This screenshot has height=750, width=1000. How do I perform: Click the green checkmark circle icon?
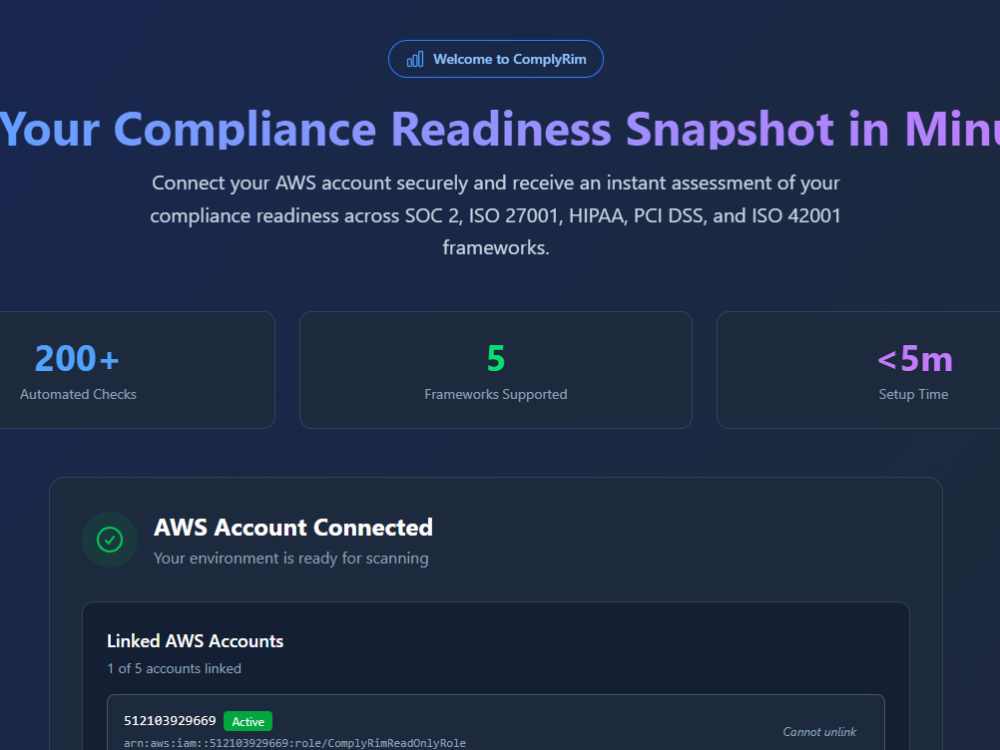coord(110,540)
